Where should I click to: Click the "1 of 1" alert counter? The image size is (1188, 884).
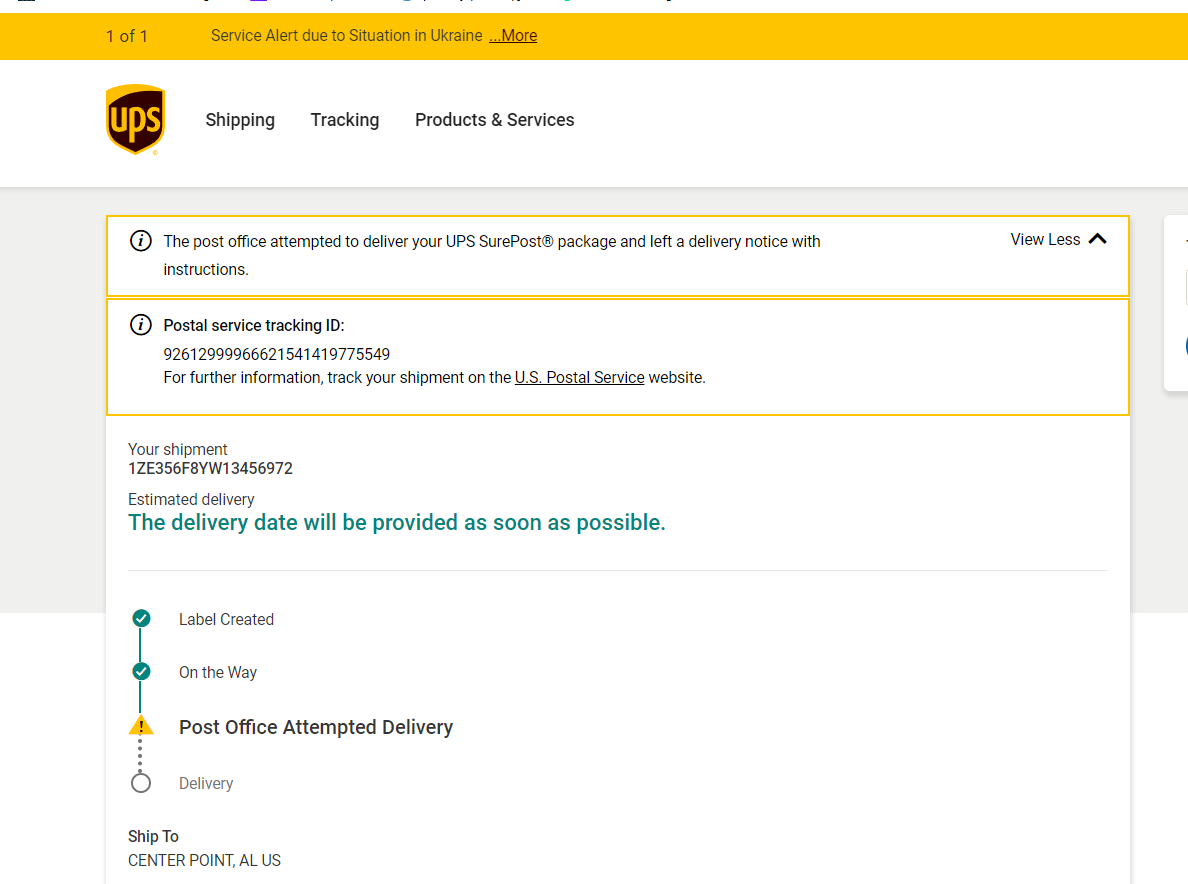pos(127,36)
